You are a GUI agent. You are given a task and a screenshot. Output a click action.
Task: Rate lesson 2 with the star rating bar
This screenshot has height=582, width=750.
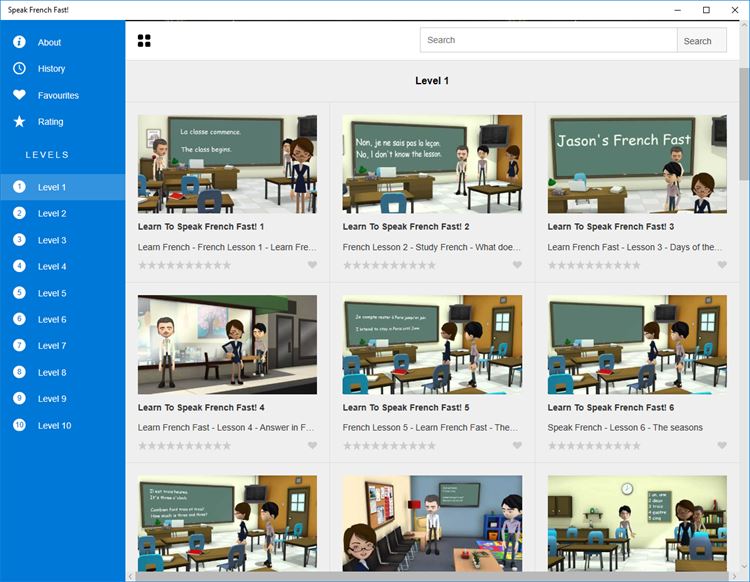tap(389, 265)
